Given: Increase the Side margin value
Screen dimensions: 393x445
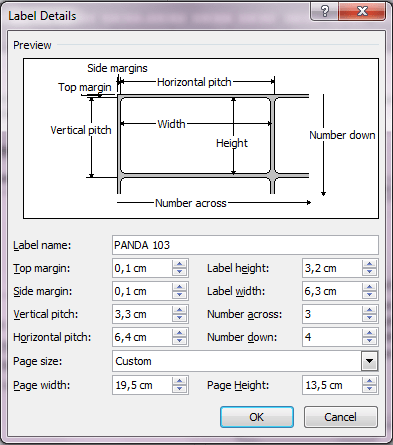Looking at the screenshot, I should pyautogui.click(x=180, y=287).
